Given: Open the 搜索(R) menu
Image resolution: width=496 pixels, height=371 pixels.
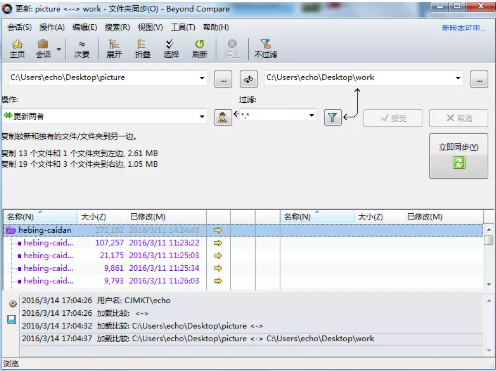Looking at the screenshot, I should coord(117,27).
